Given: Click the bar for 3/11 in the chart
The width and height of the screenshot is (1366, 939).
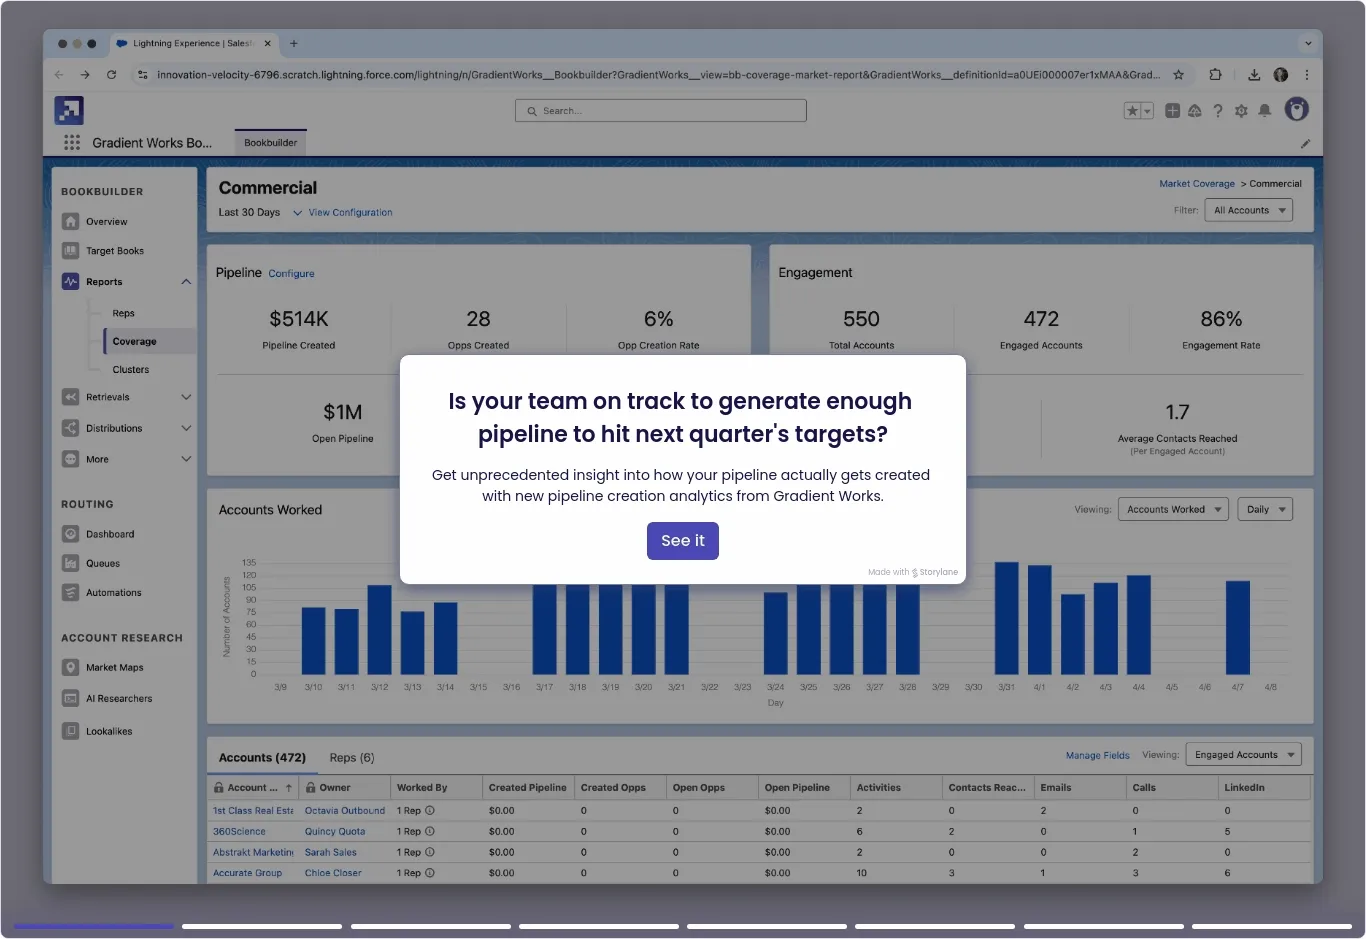Looking at the screenshot, I should coord(346,642).
